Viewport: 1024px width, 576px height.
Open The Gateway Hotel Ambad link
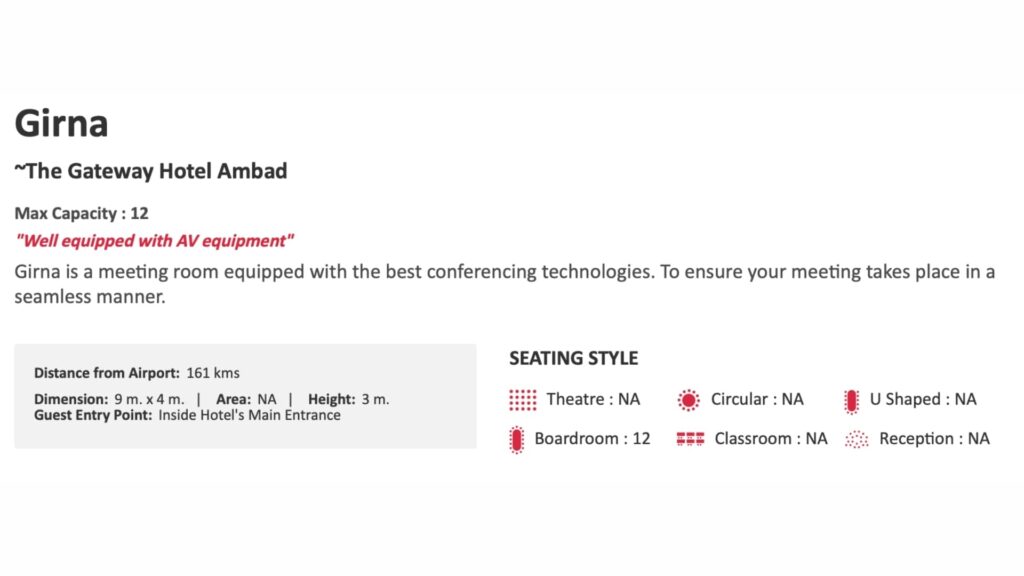[x=151, y=171]
